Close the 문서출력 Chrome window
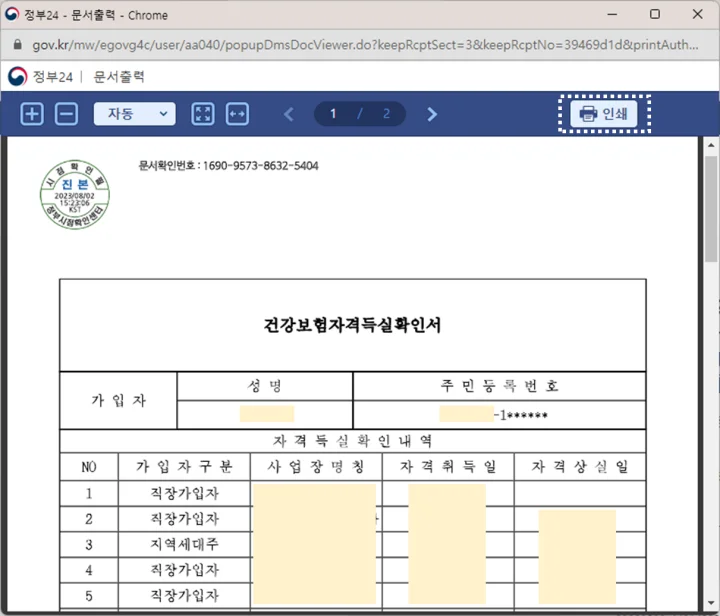 pyautogui.click(x=698, y=14)
